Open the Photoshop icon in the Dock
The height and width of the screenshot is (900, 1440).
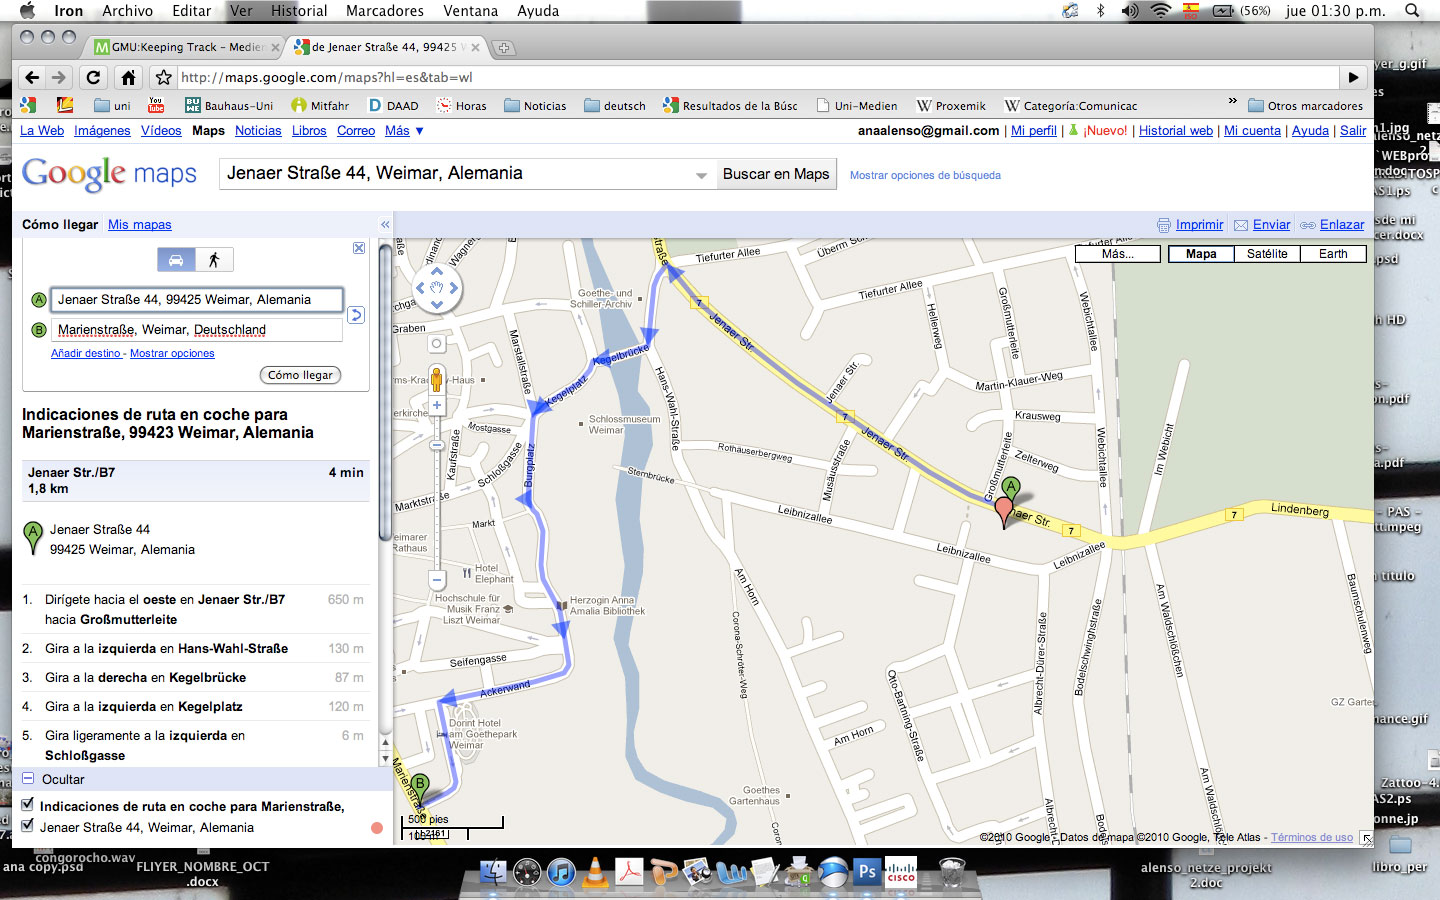tap(867, 872)
